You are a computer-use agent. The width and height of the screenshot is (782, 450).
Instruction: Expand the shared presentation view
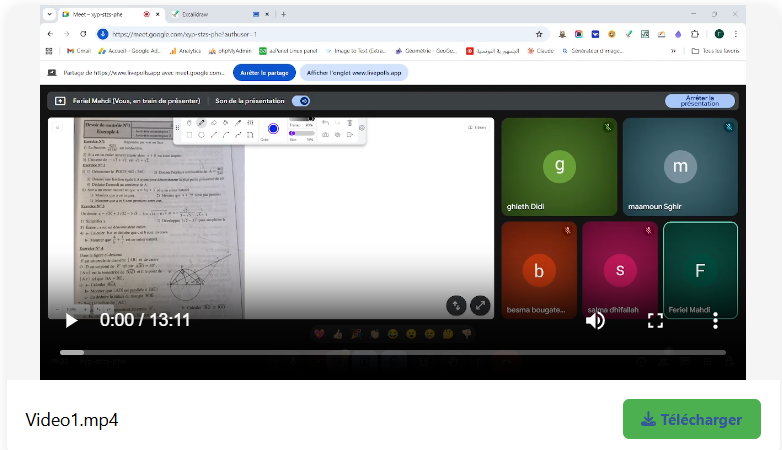pos(480,305)
